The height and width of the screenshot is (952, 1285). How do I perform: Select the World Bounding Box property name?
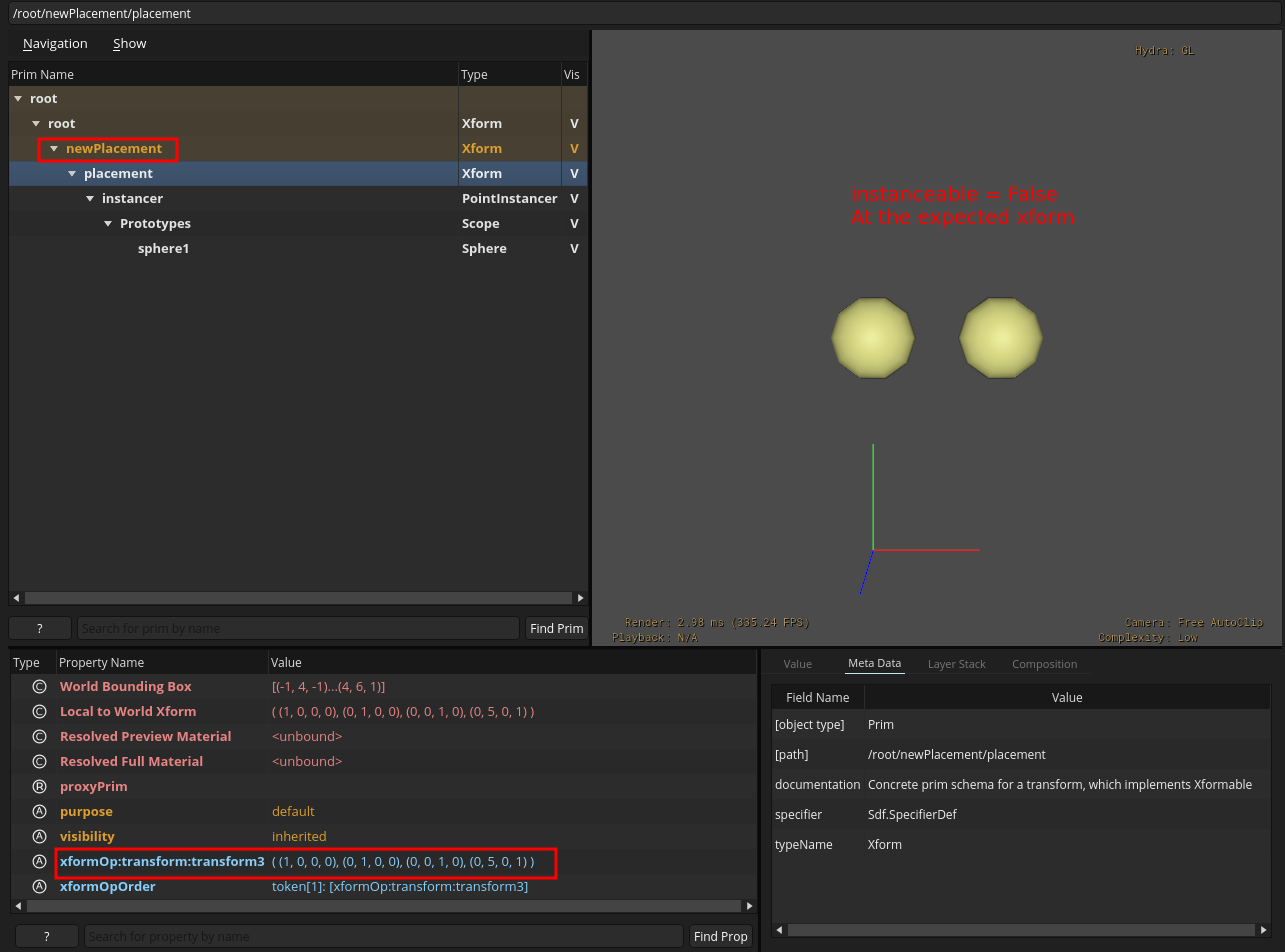[126, 687]
